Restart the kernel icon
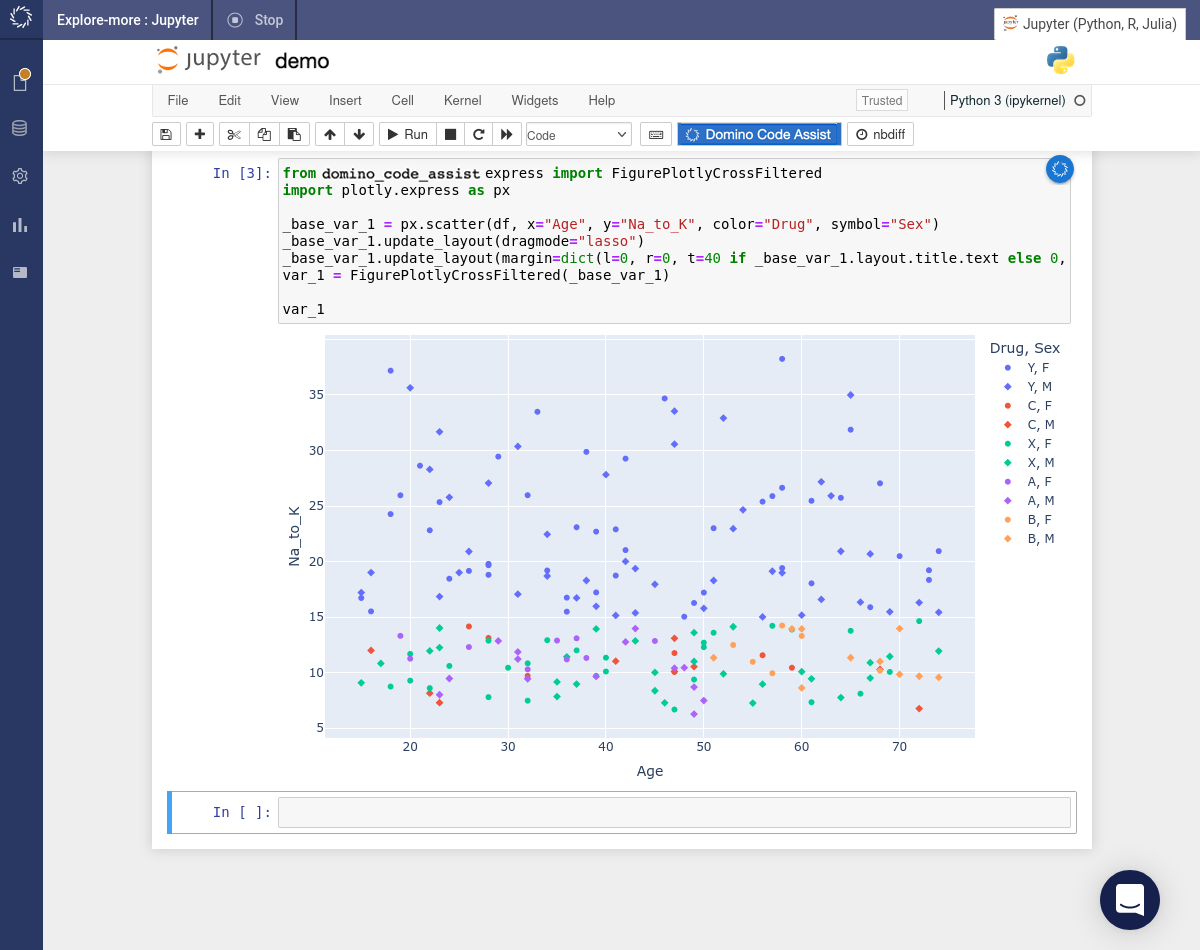The image size is (1200, 950). click(x=479, y=134)
